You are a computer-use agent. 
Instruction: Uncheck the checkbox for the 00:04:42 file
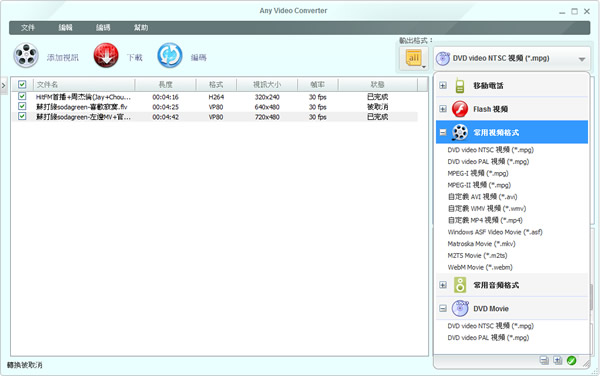point(22,116)
